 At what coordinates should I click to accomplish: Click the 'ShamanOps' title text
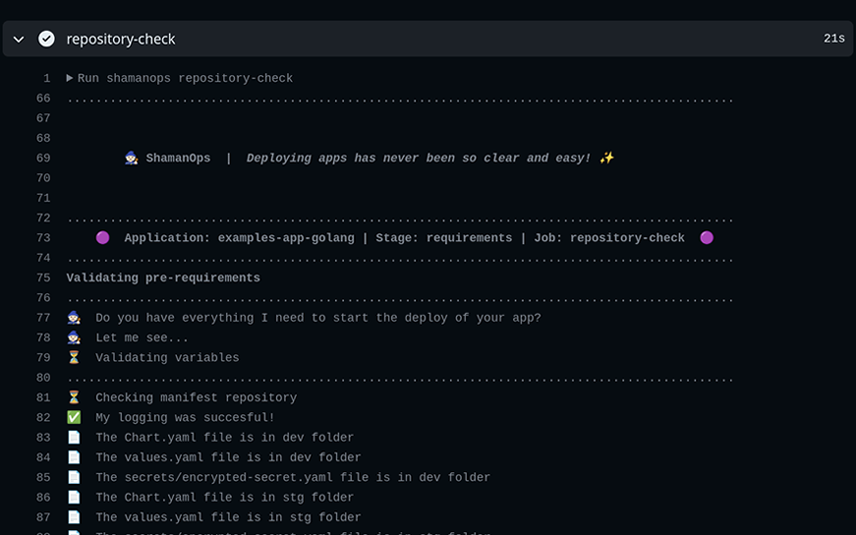178,158
